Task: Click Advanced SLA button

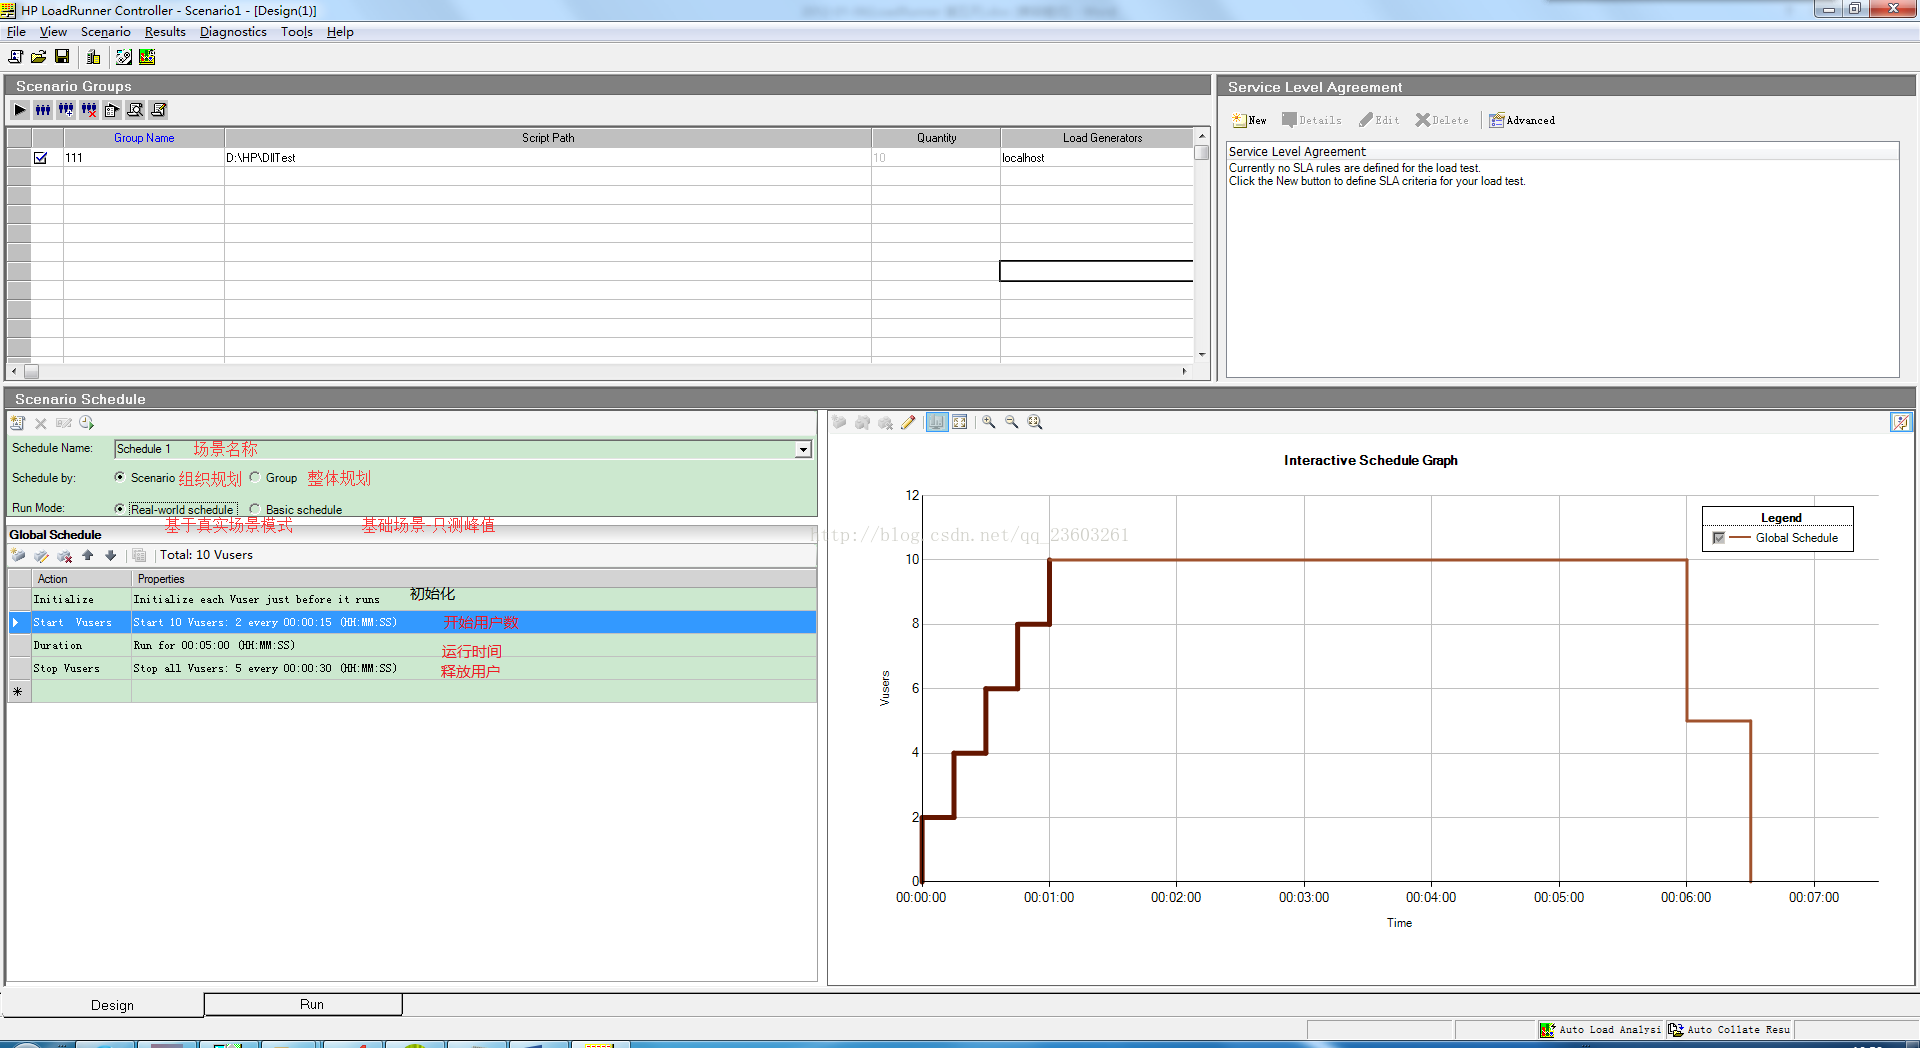Action: (1522, 120)
